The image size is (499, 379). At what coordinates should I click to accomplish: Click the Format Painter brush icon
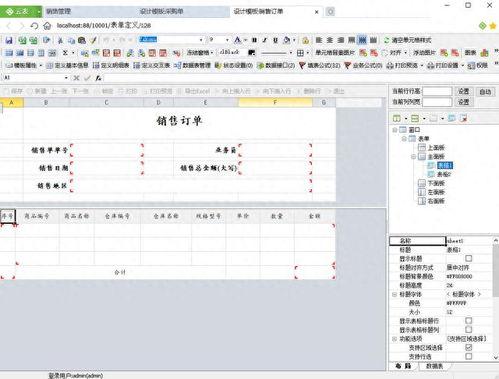pyautogui.click(x=93, y=40)
